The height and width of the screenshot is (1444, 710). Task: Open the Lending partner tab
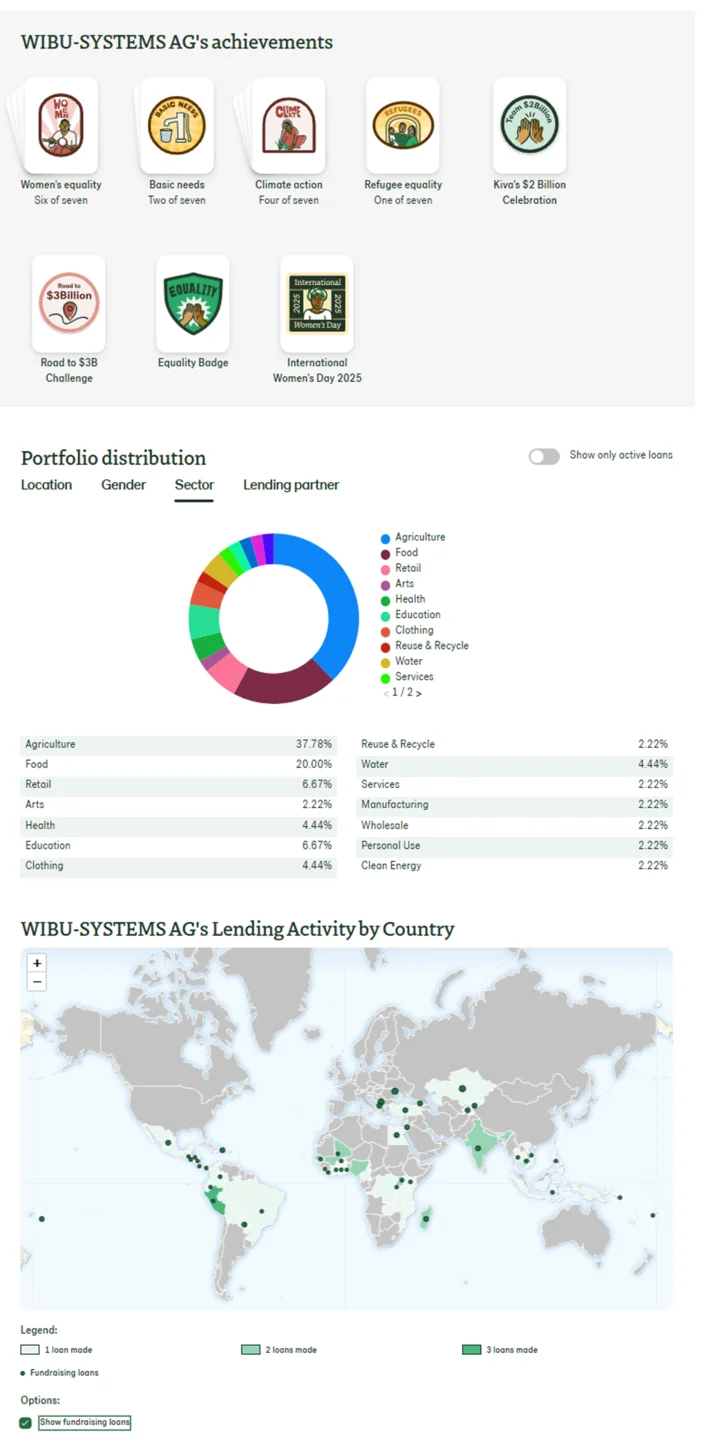(291, 485)
